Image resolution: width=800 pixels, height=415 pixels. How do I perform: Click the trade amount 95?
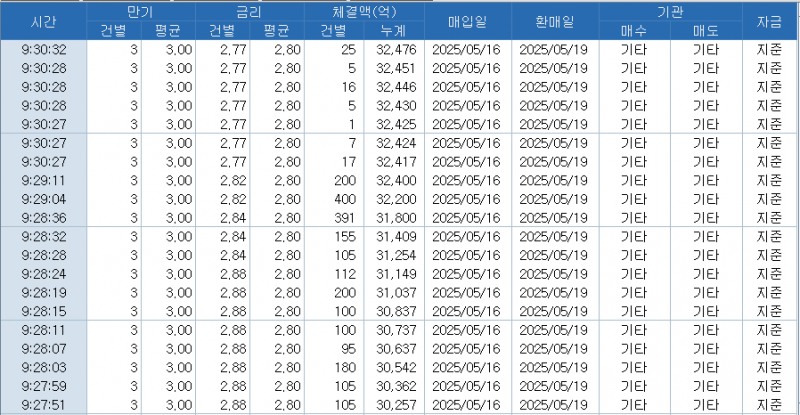pos(348,349)
